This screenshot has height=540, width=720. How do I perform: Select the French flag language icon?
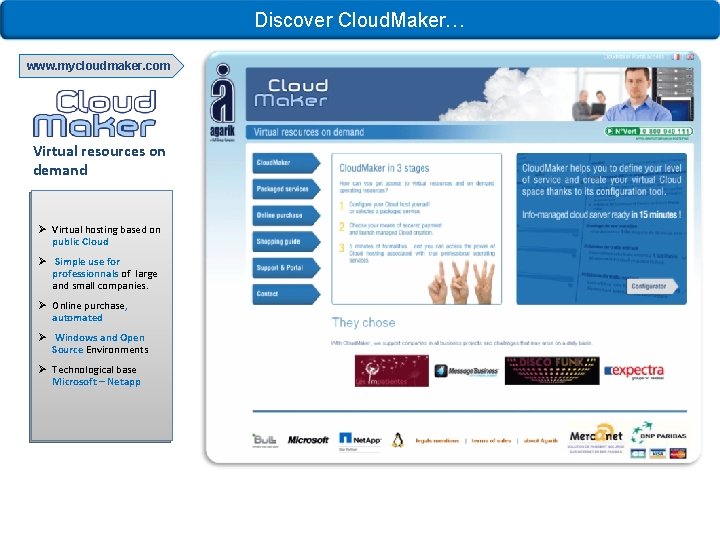(x=676, y=56)
